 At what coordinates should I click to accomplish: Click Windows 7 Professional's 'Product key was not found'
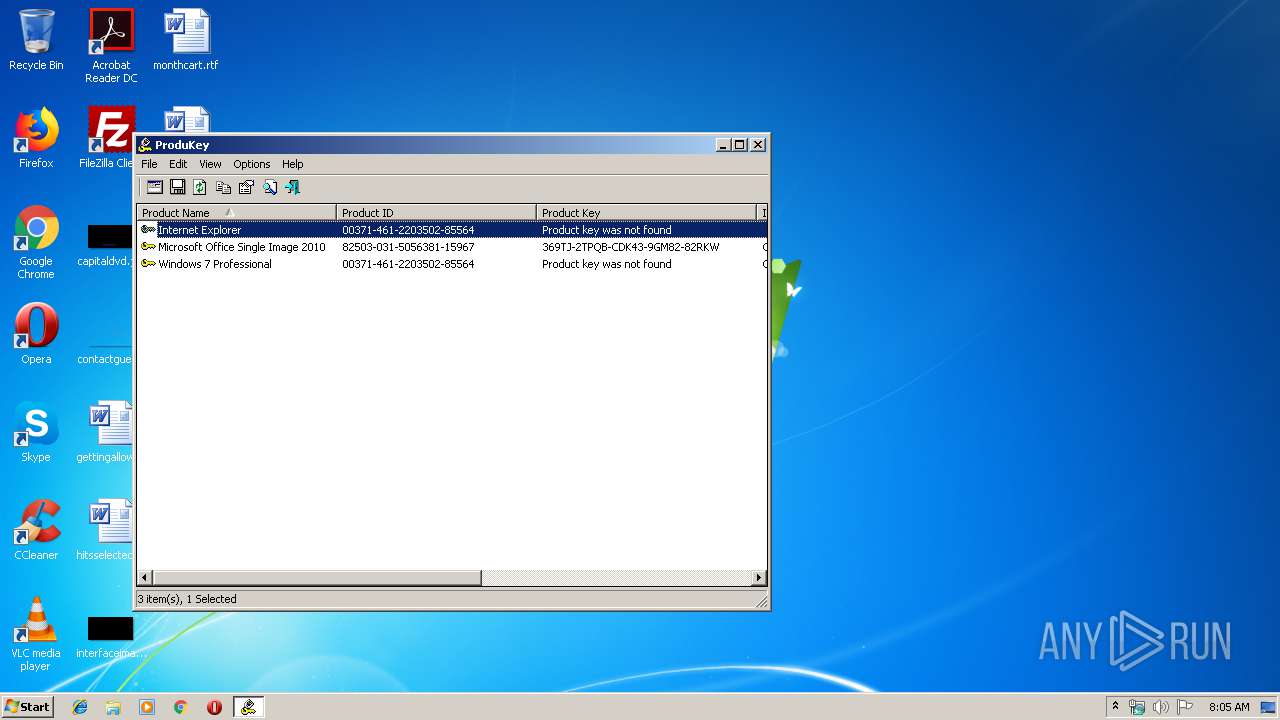click(x=606, y=264)
